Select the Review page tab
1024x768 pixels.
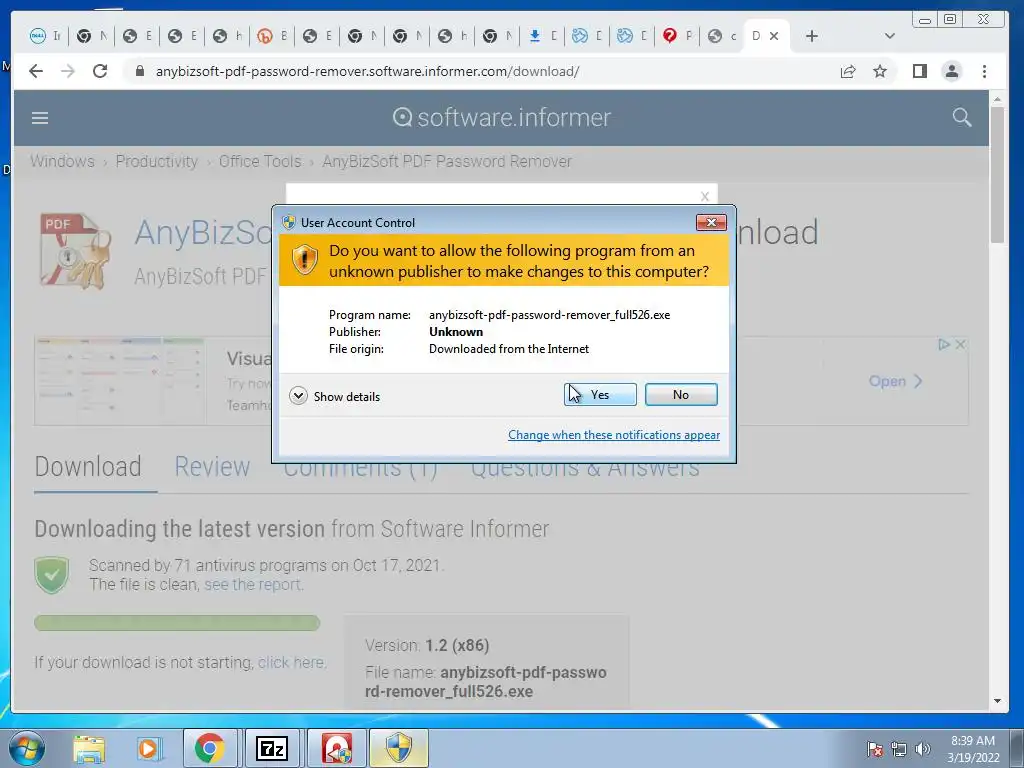click(212, 467)
